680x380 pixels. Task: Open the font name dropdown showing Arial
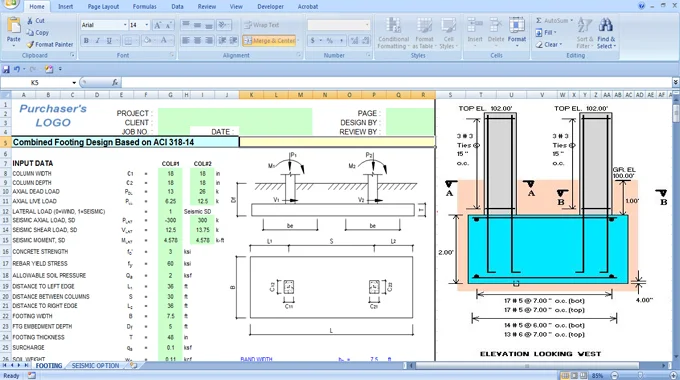tap(104, 25)
